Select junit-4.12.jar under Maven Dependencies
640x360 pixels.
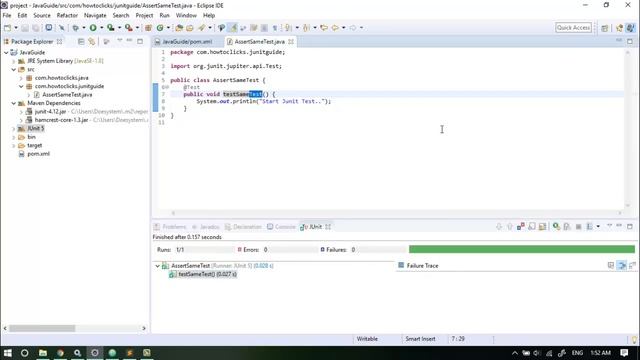click(x=50, y=111)
